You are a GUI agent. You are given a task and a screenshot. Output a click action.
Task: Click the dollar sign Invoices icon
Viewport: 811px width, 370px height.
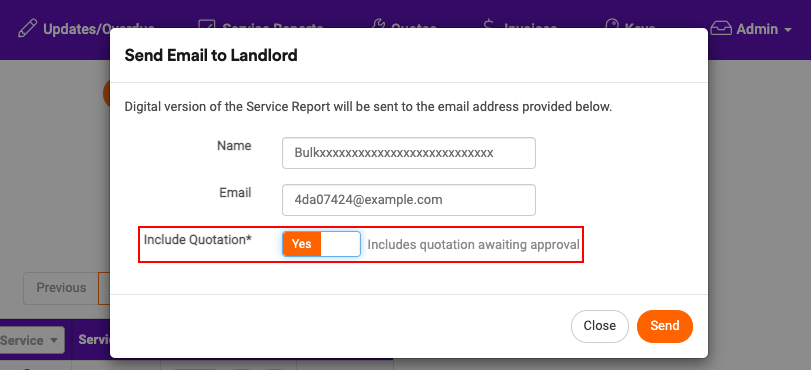click(489, 26)
